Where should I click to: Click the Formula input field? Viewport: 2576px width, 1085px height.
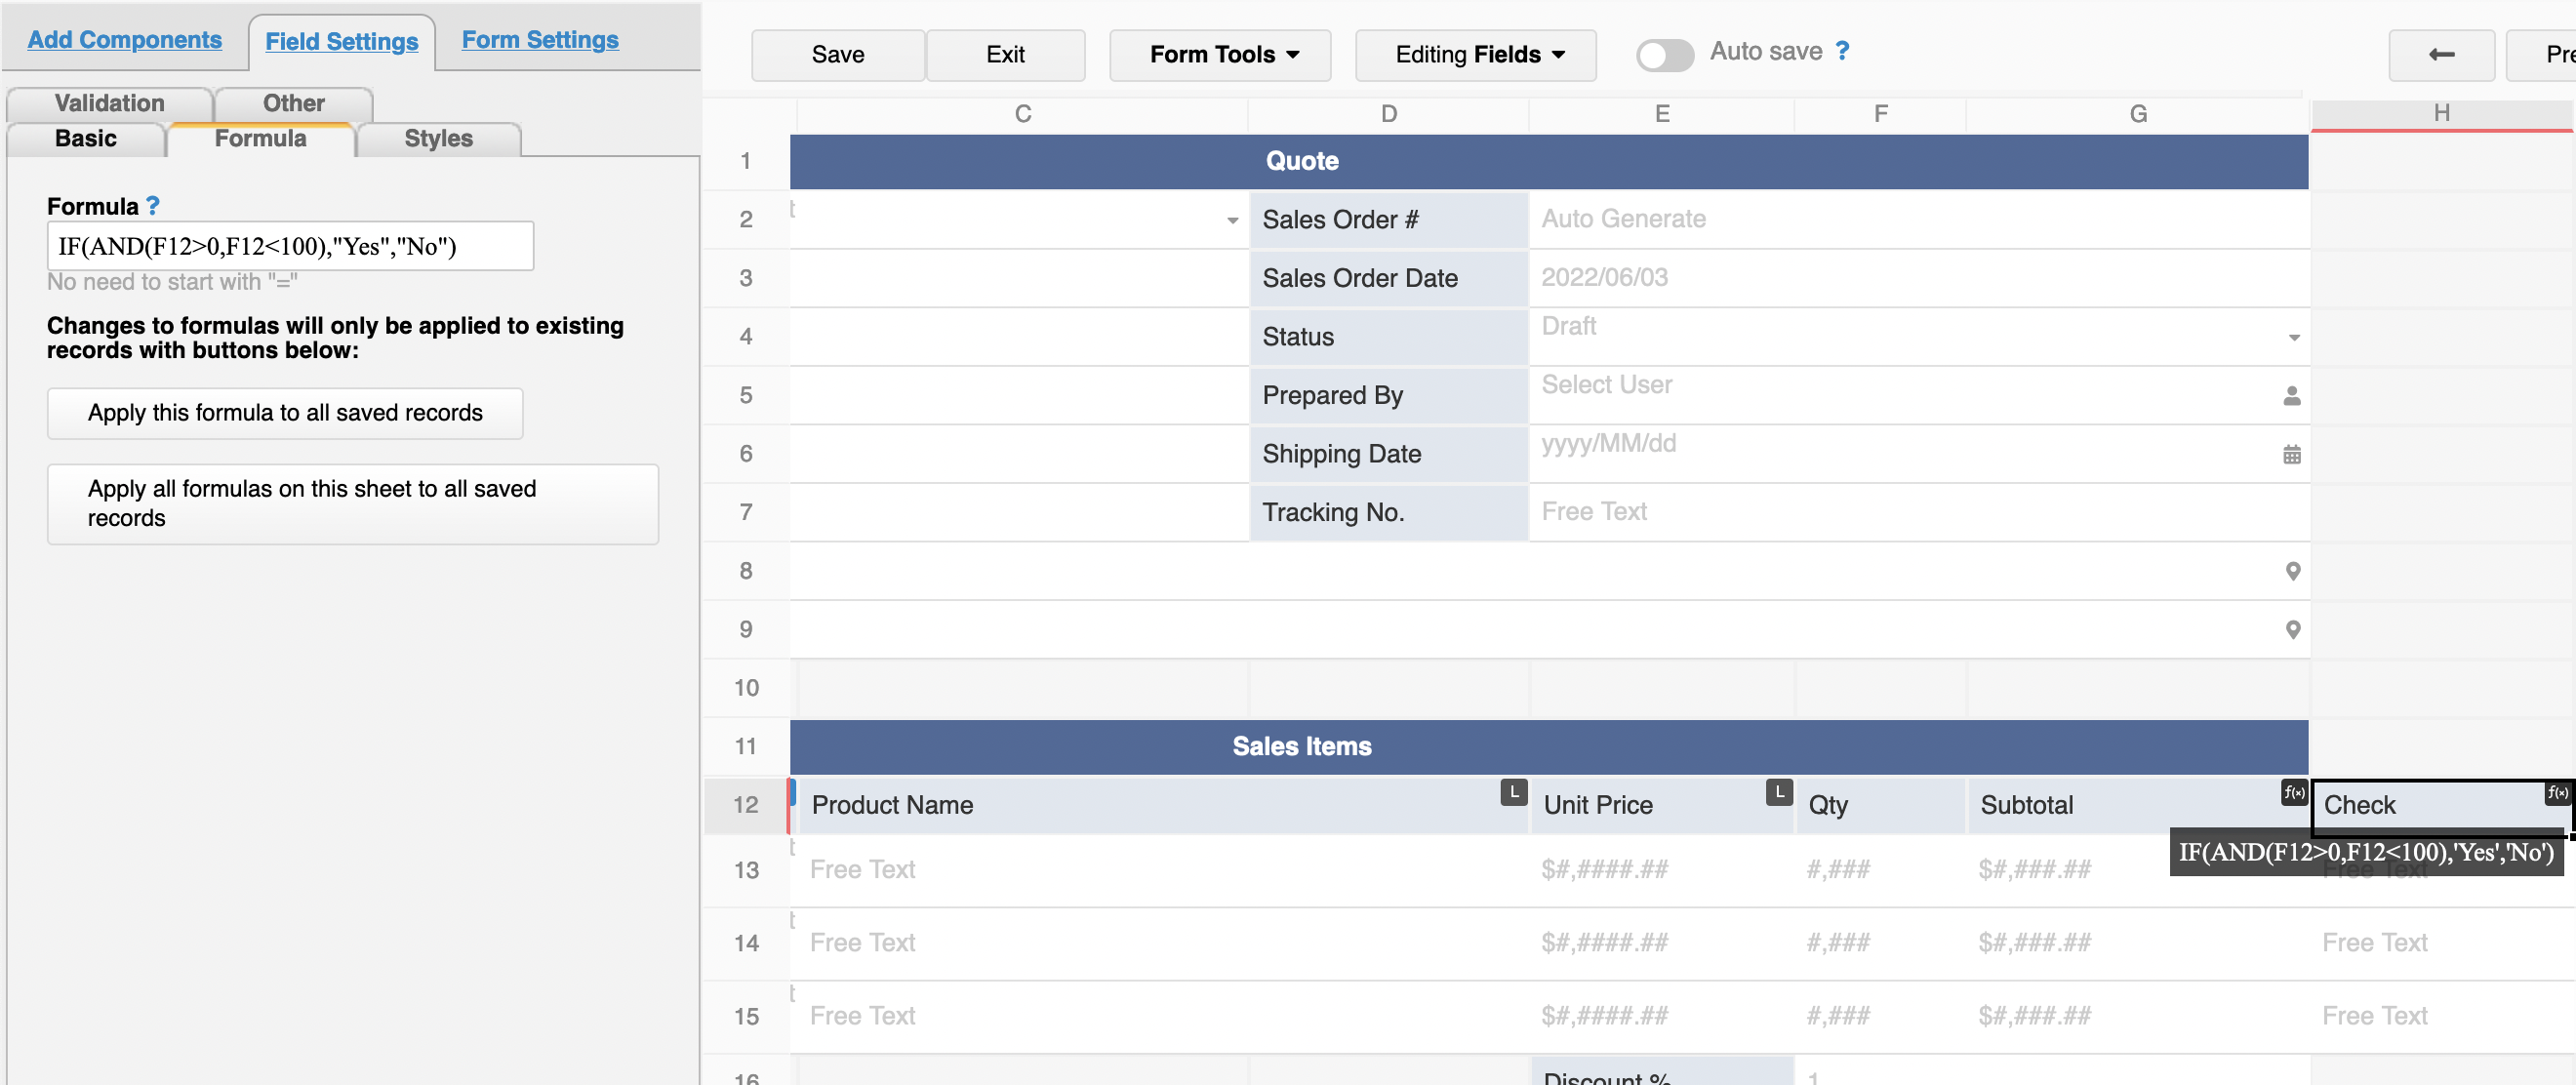(x=290, y=246)
